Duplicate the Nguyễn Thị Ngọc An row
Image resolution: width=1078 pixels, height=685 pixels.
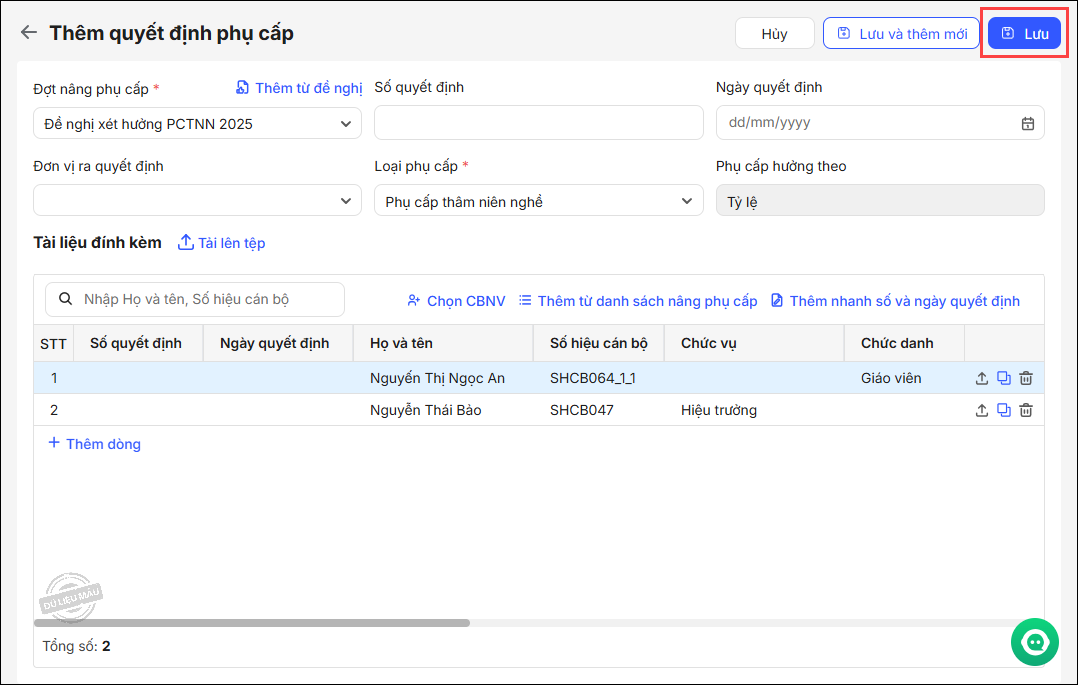[1004, 378]
